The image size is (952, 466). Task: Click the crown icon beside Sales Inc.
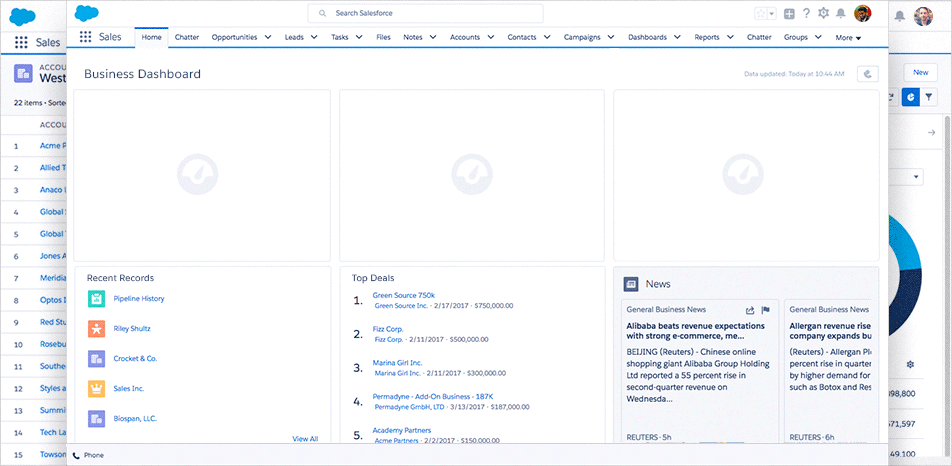coord(96,388)
